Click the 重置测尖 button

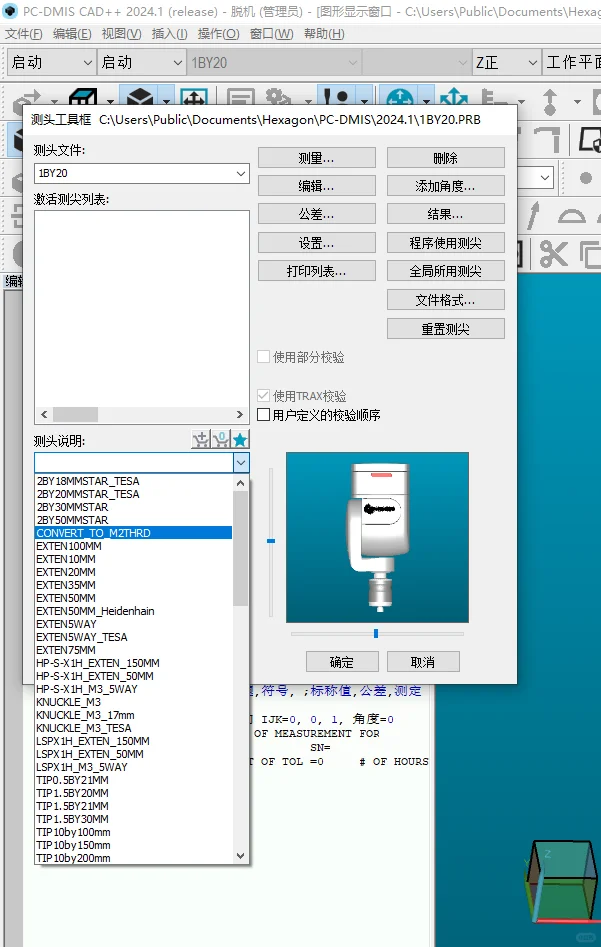coord(446,329)
